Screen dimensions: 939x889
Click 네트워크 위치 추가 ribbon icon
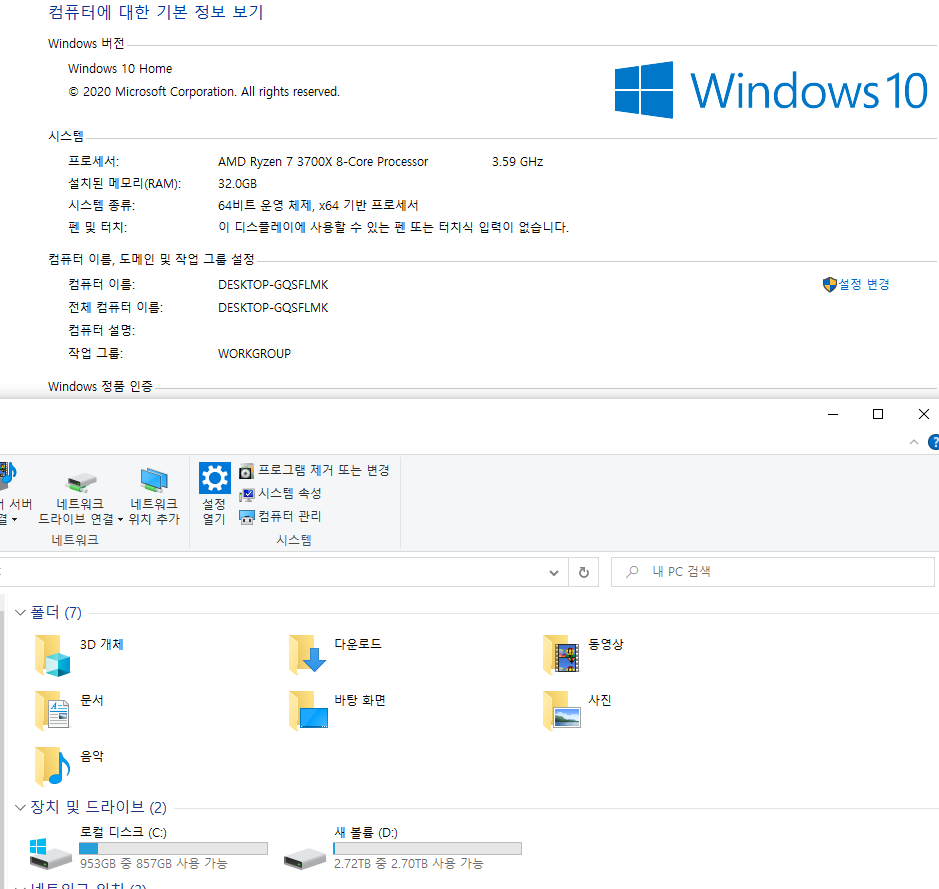pyautogui.click(x=154, y=481)
